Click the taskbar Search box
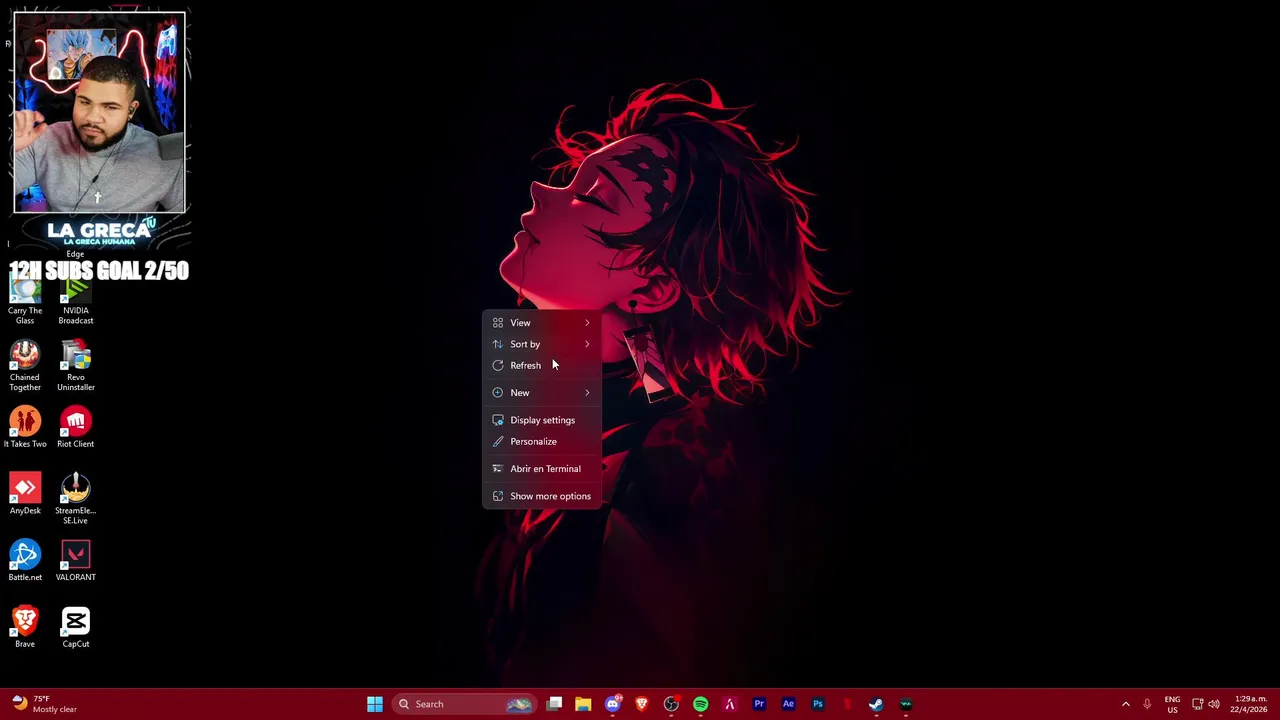 (x=464, y=704)
